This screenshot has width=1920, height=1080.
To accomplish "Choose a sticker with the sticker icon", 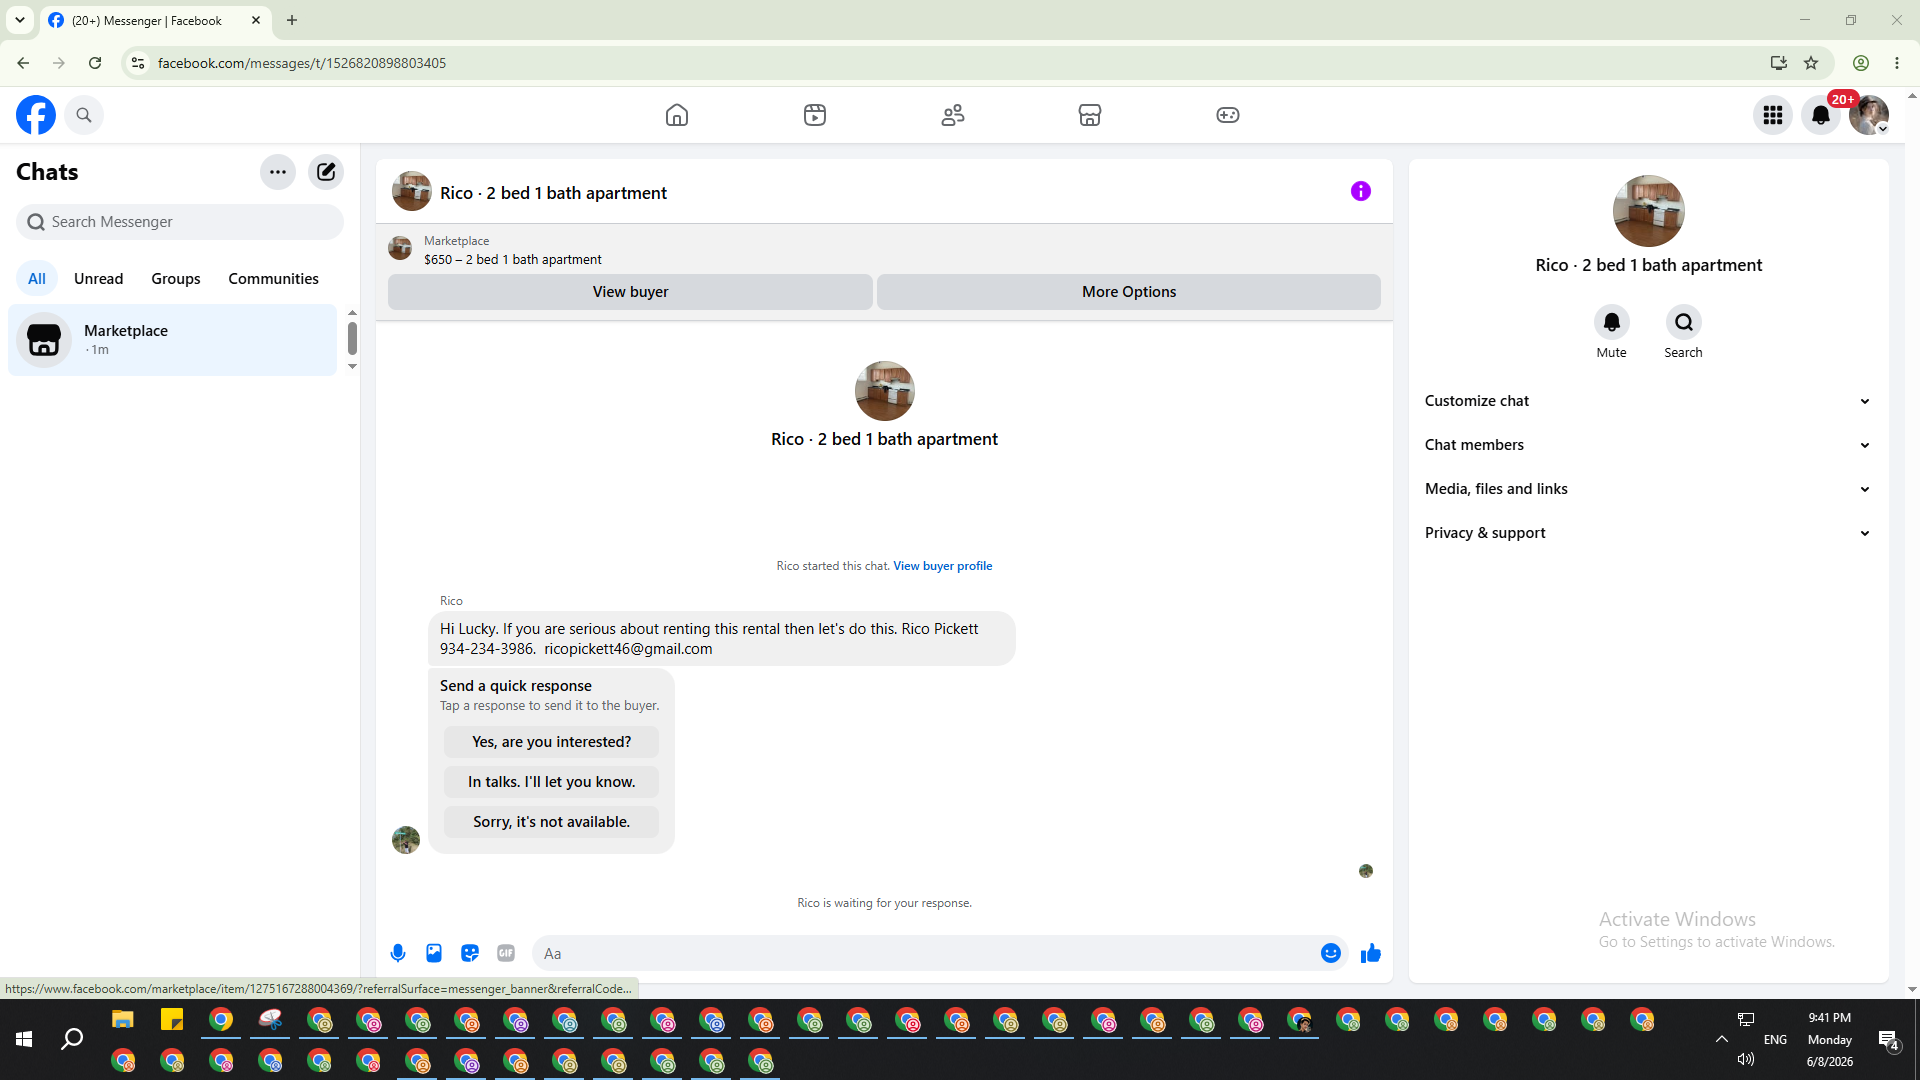I will [x=470, y=954].
